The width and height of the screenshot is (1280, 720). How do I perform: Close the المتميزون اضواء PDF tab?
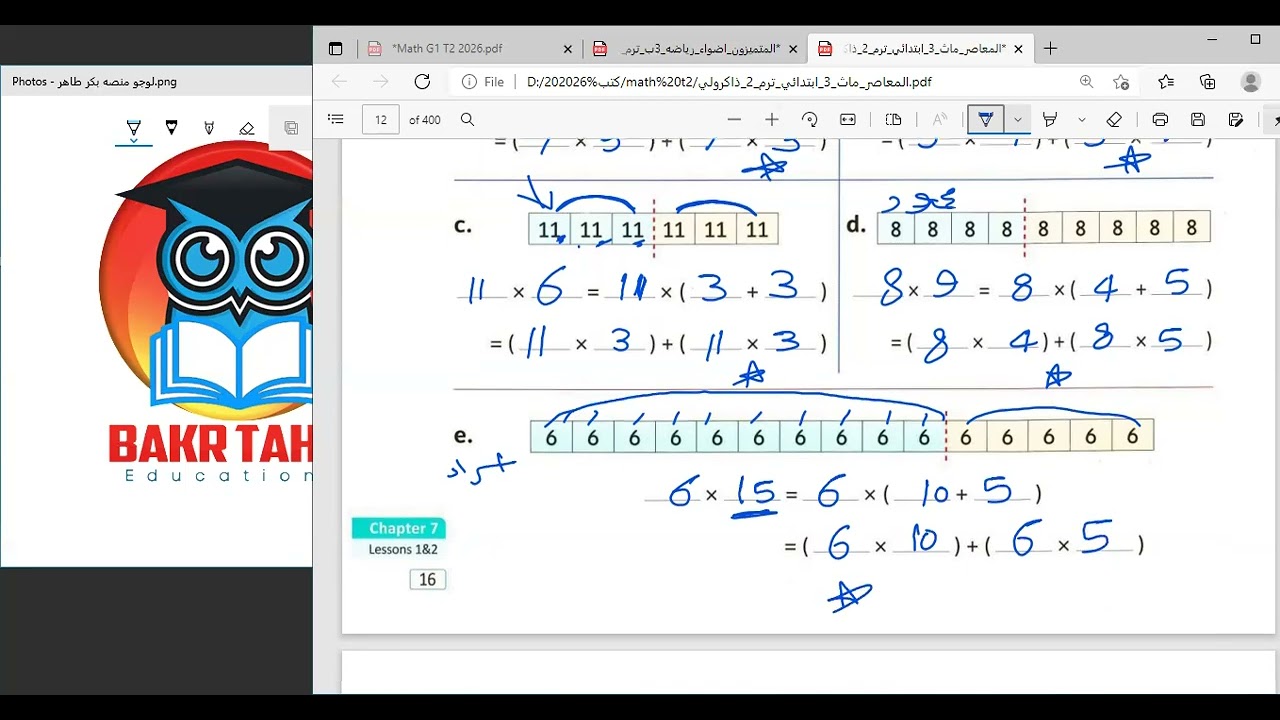click(x=793, y=48)
